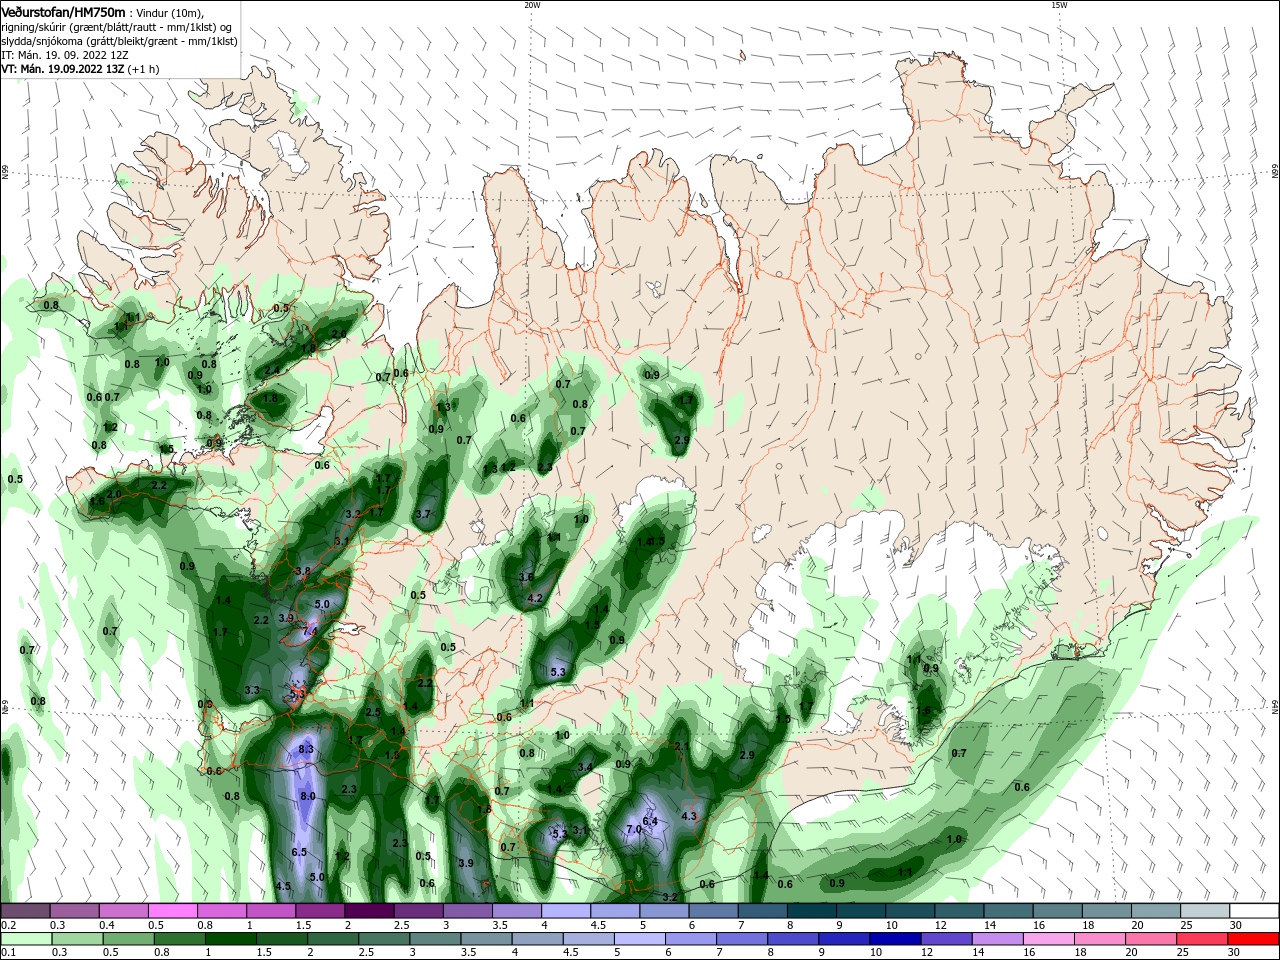Click the 8.0 precipitation value
The width and height of the screenshot is (1280, 960).
(x=308, y=796)
